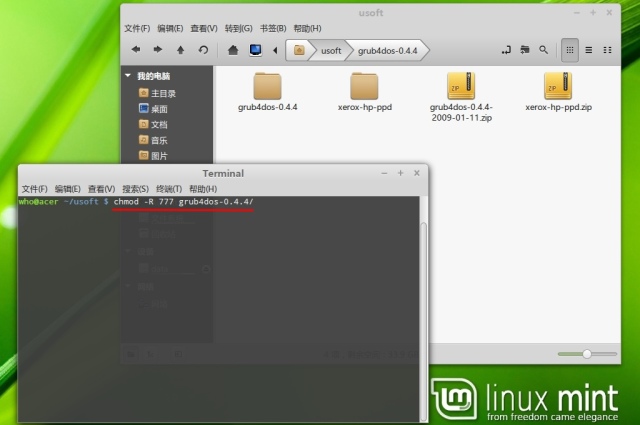640x425 pixels.
Task: Open 图片 in the sidebar
Action: pyautogui.click(x=153, y=156)
